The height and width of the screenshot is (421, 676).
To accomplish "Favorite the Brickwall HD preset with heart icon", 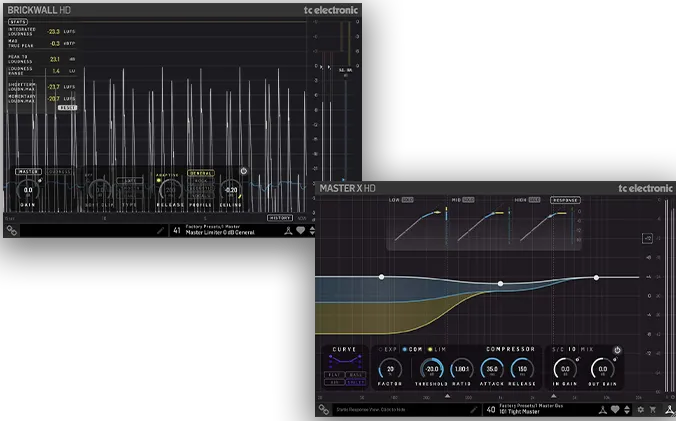I will (300, 231).
